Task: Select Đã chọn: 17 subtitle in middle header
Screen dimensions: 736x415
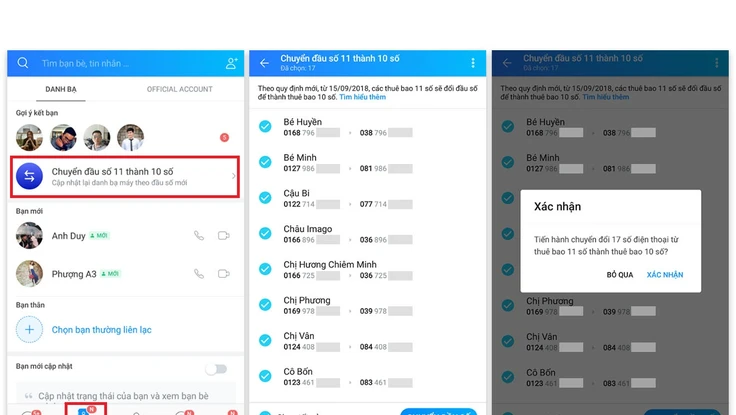Action: (298, 69)
